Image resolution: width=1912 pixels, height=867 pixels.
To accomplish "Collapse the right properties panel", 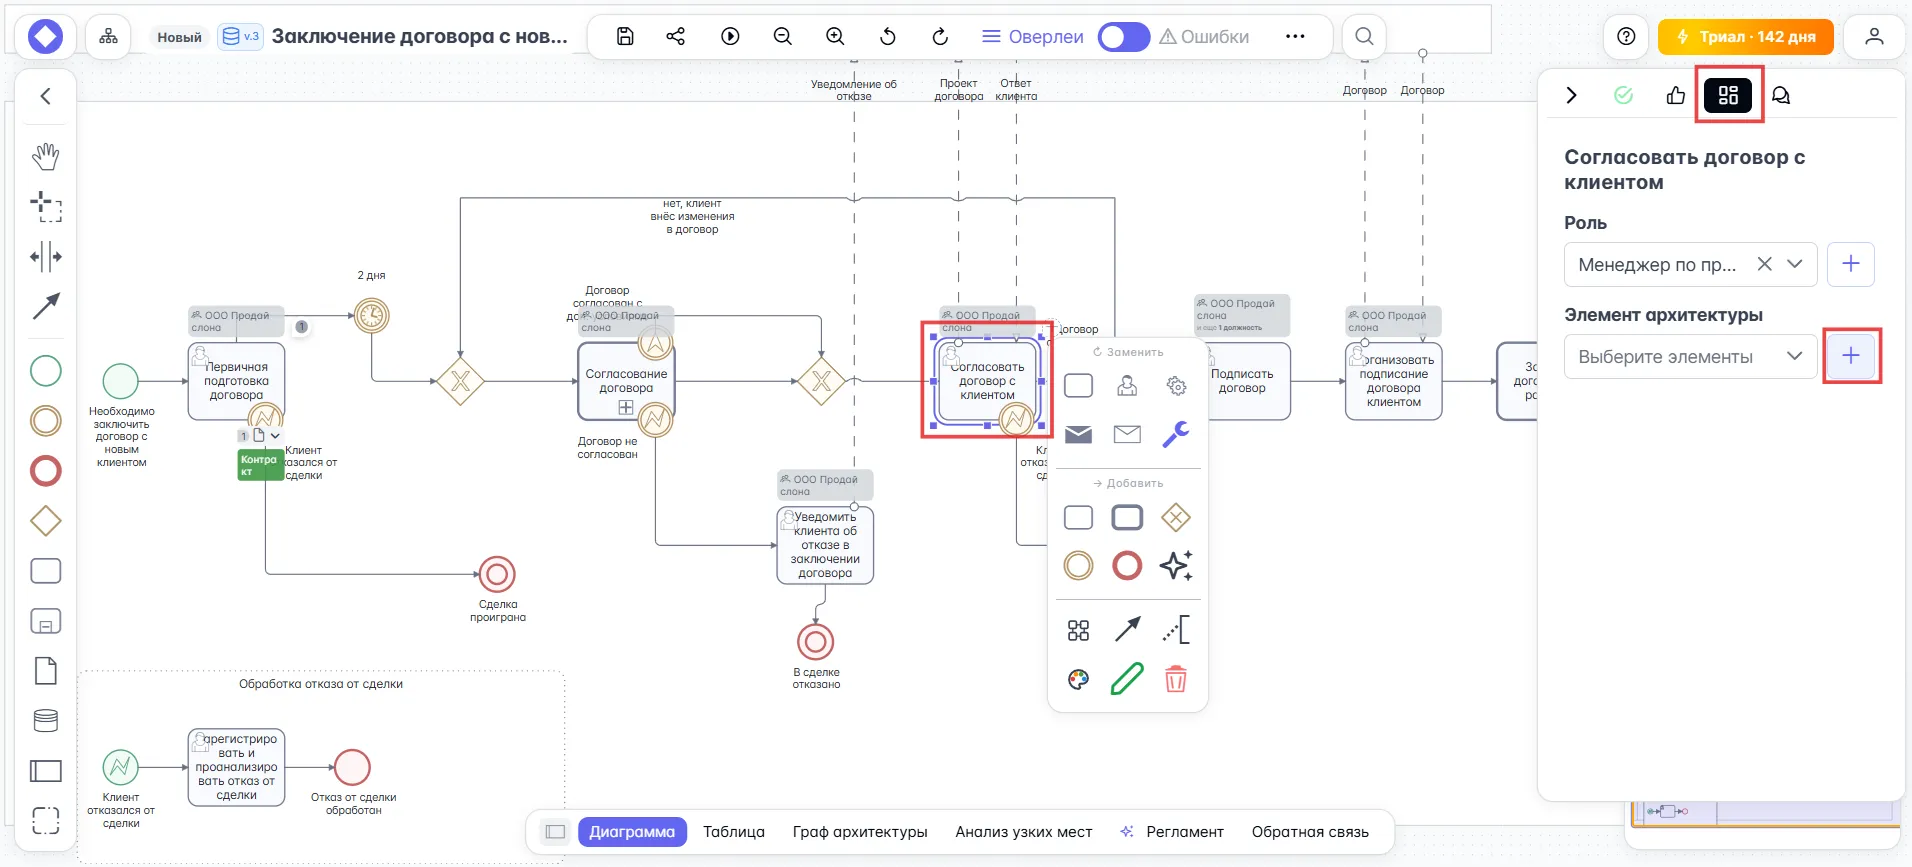I will click(1571, 96).
